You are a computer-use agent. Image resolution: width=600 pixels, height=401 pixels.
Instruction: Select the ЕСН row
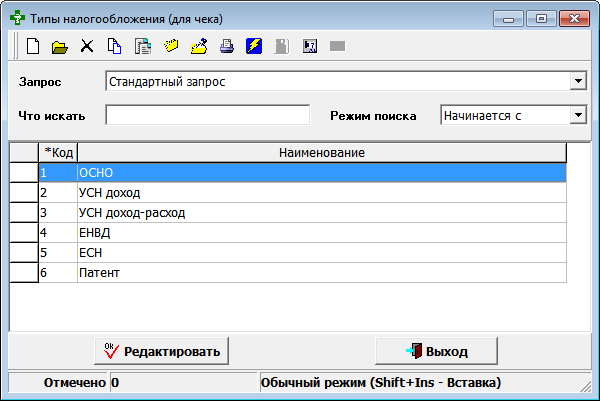pyautogui.click(x=302, y=253)
